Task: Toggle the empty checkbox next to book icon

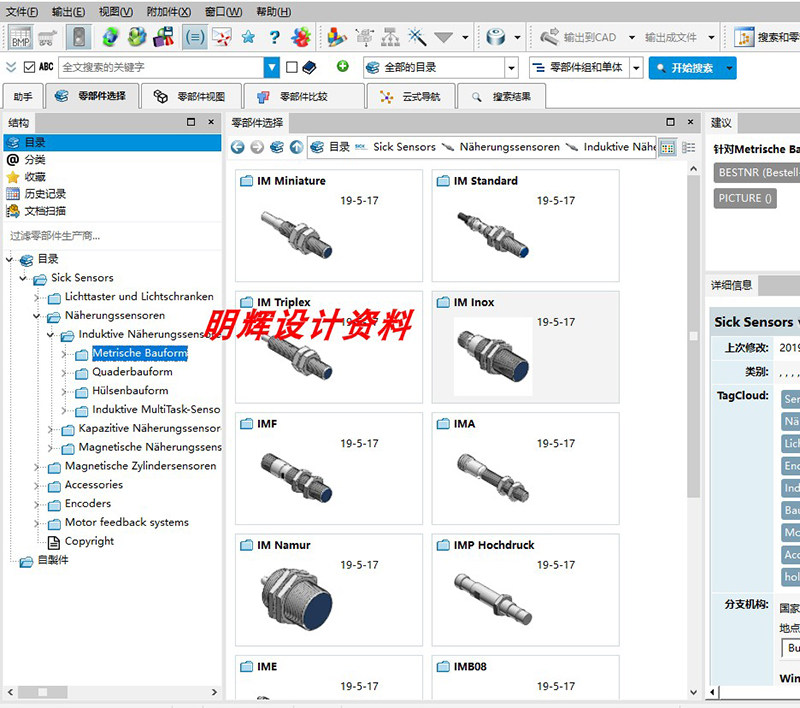Action: pyautogui.click(x=292, y=67)
